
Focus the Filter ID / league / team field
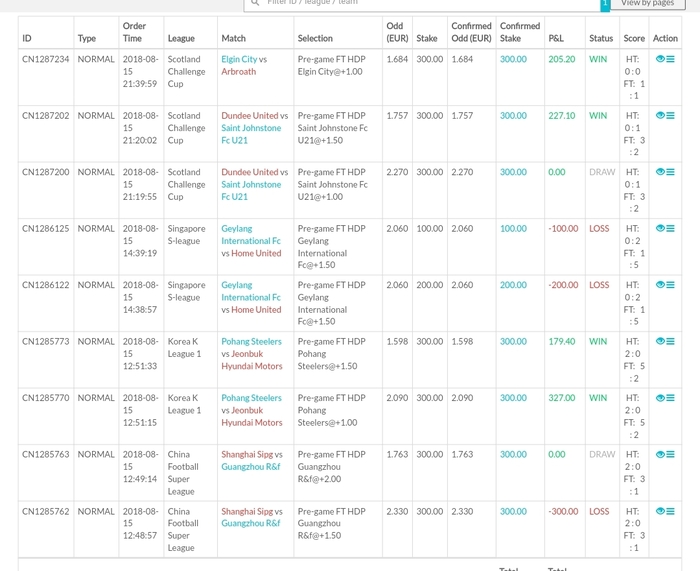click(x=422, y=4)
